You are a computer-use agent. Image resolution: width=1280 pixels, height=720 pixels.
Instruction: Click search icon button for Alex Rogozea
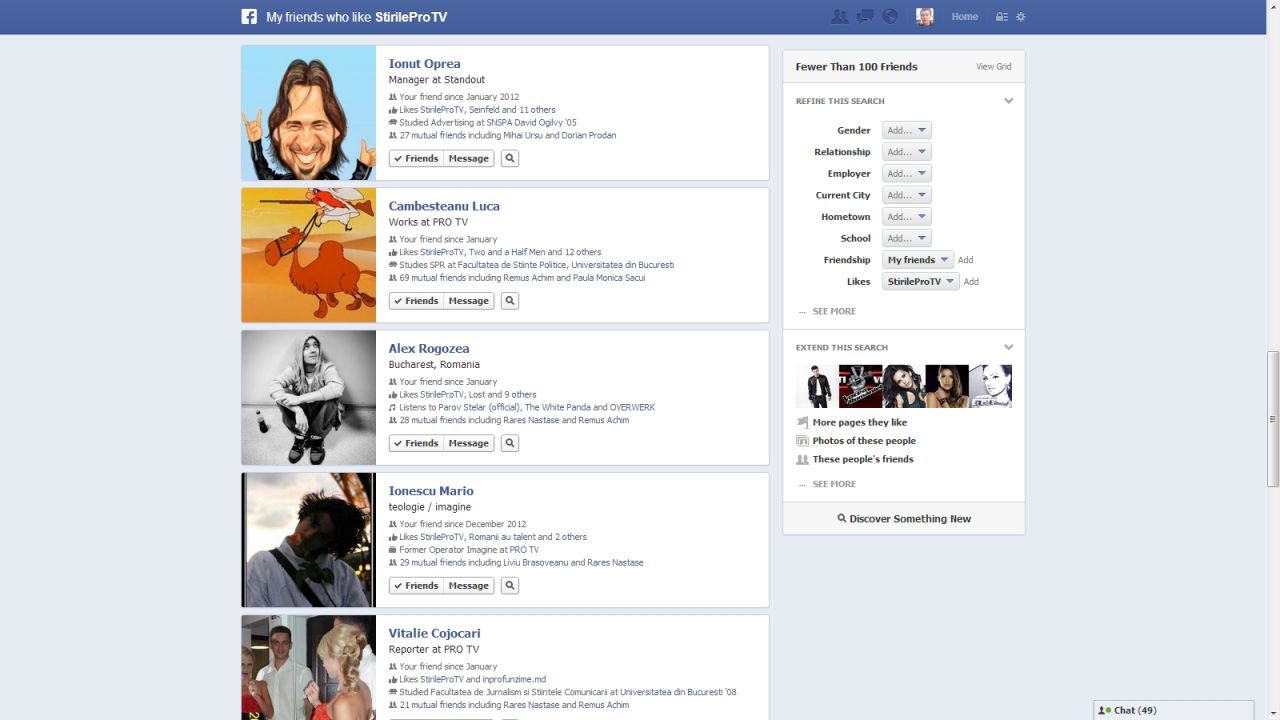pos(510,443)
